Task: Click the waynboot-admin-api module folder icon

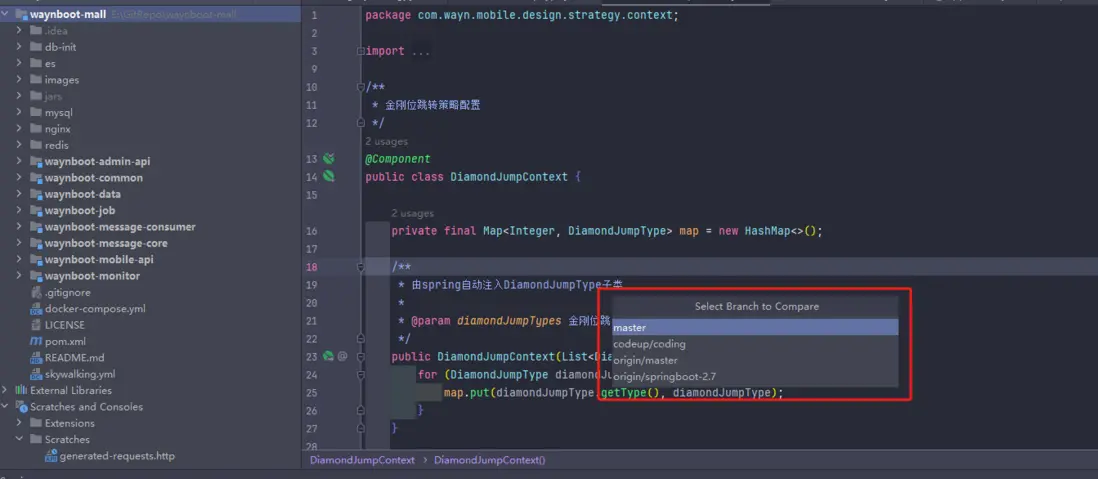Action: [x=36, y=161]
